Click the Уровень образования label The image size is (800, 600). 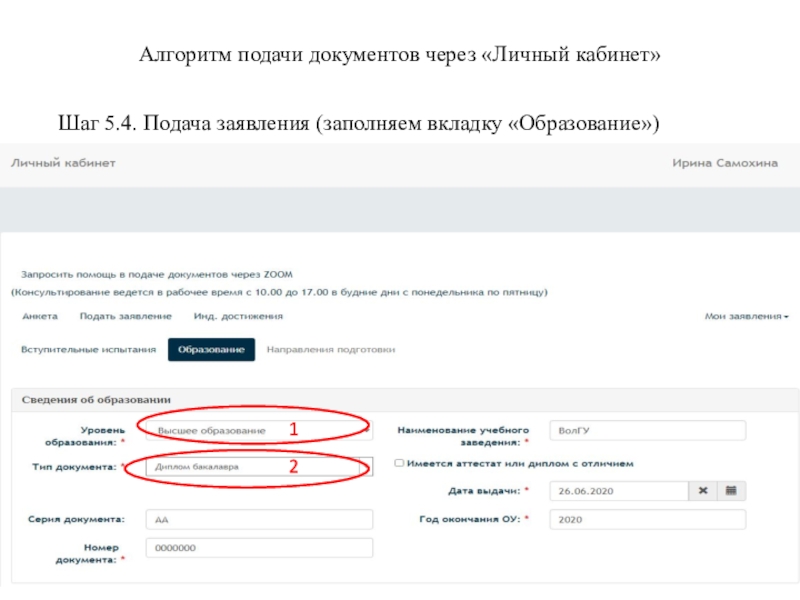[85, 436]
